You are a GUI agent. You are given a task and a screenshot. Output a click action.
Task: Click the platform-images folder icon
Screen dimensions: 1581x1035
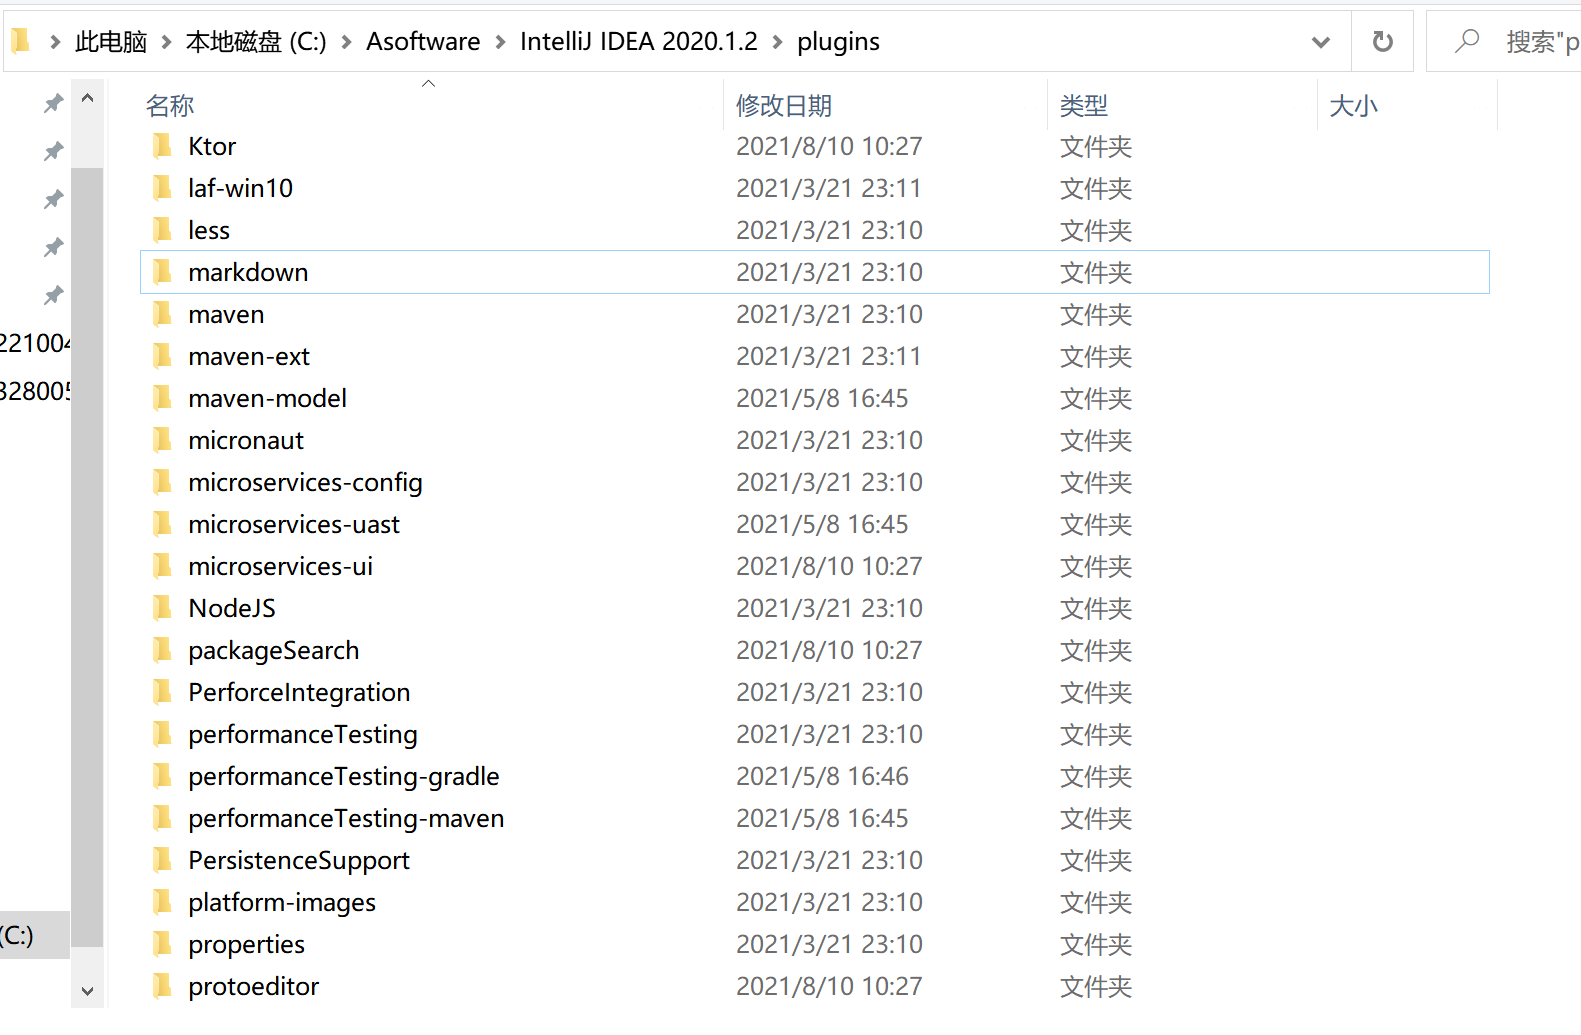[x=162, y=902]
